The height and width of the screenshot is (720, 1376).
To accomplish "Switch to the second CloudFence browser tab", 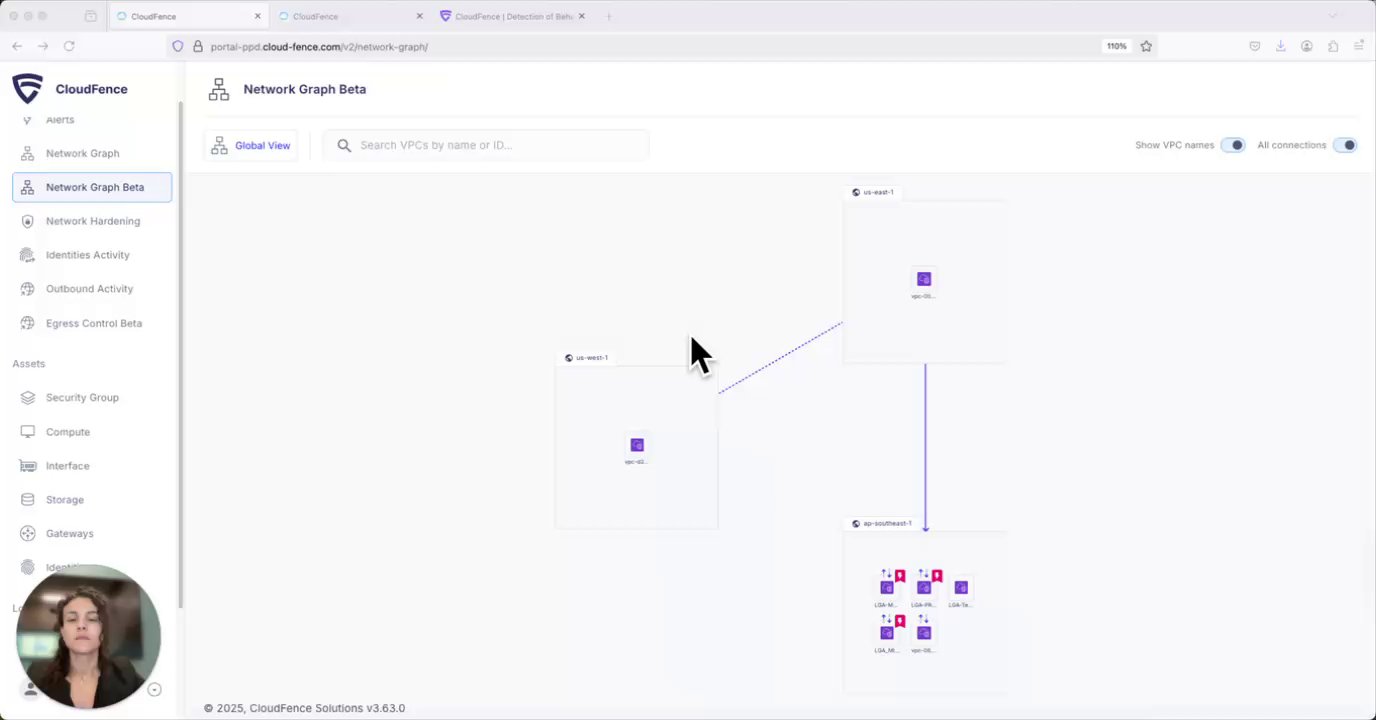I will [350, 16].
